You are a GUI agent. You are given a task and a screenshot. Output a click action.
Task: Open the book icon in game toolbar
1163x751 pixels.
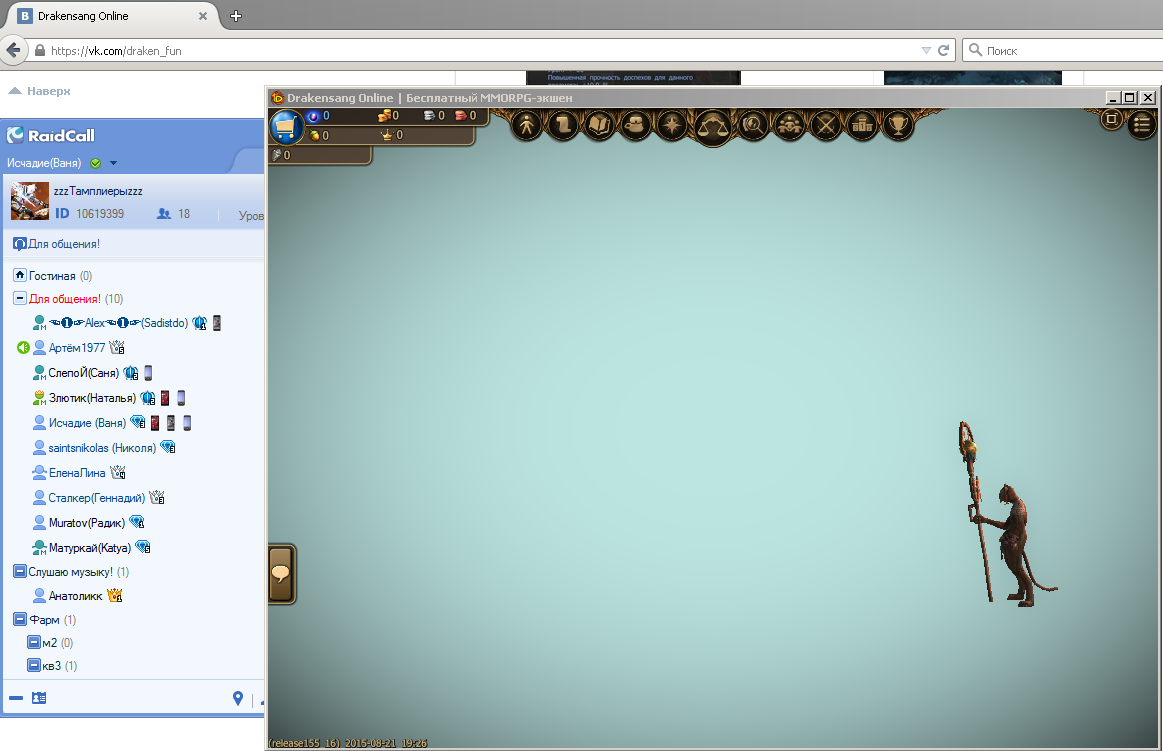tap(599, 125)
